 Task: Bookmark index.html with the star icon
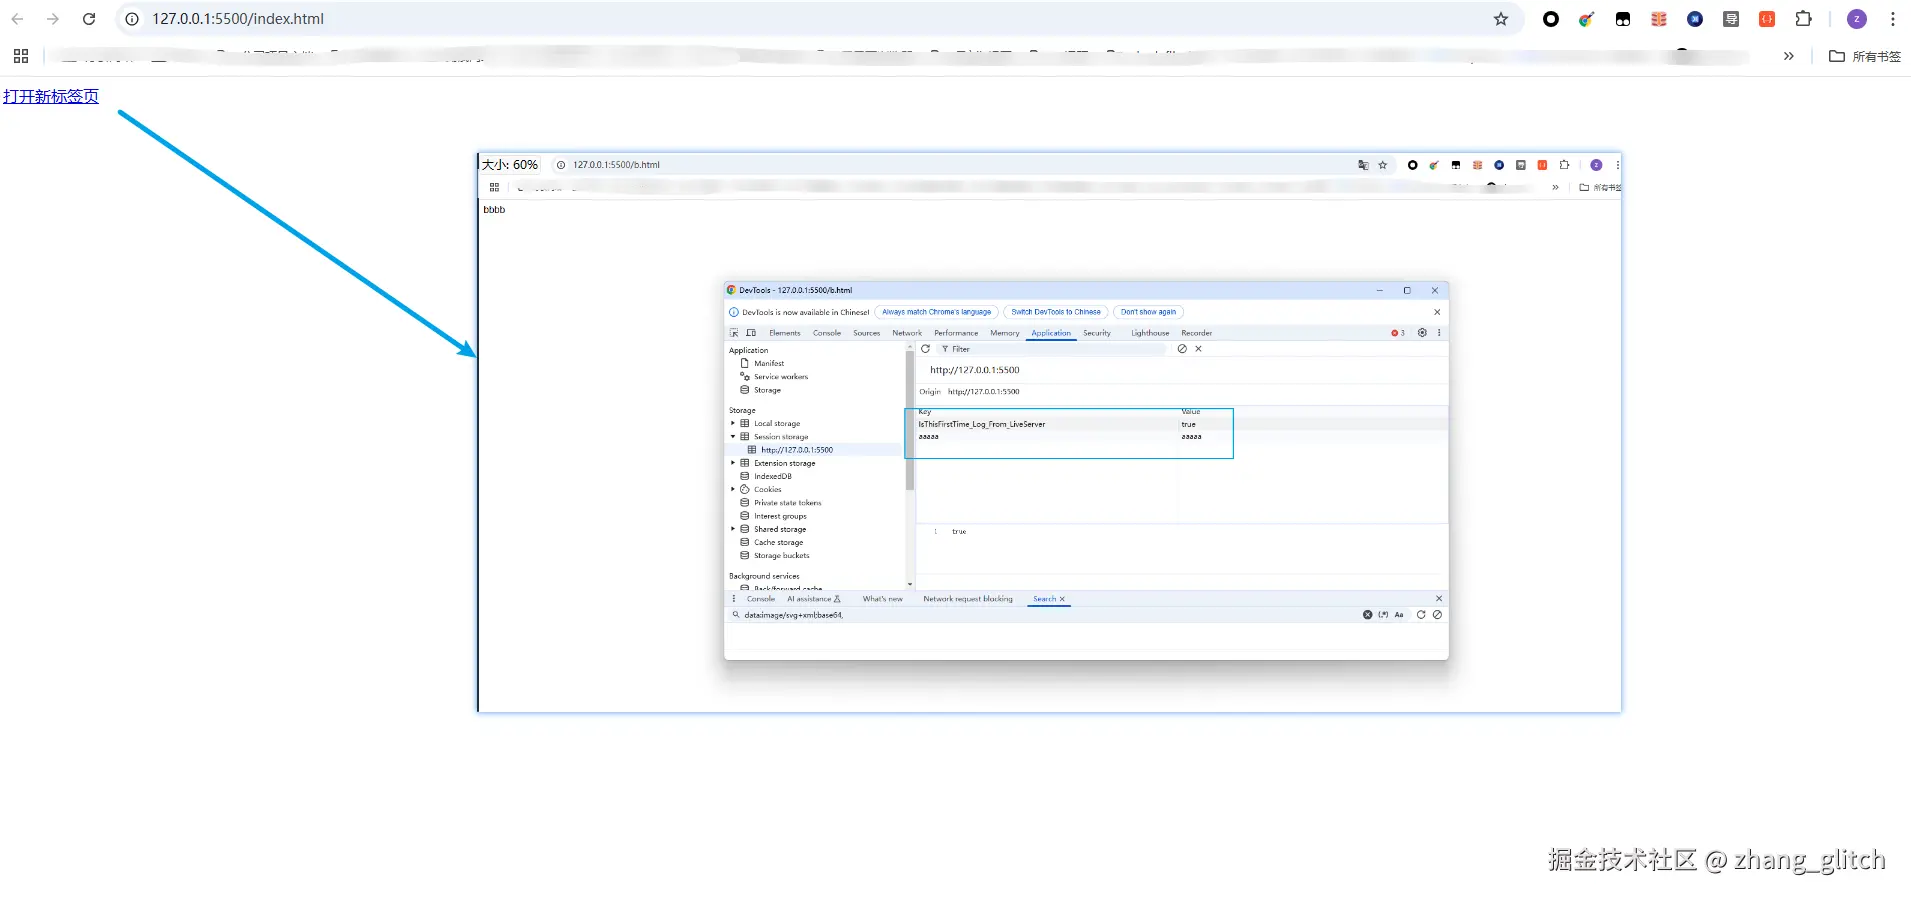(1501, 19)
